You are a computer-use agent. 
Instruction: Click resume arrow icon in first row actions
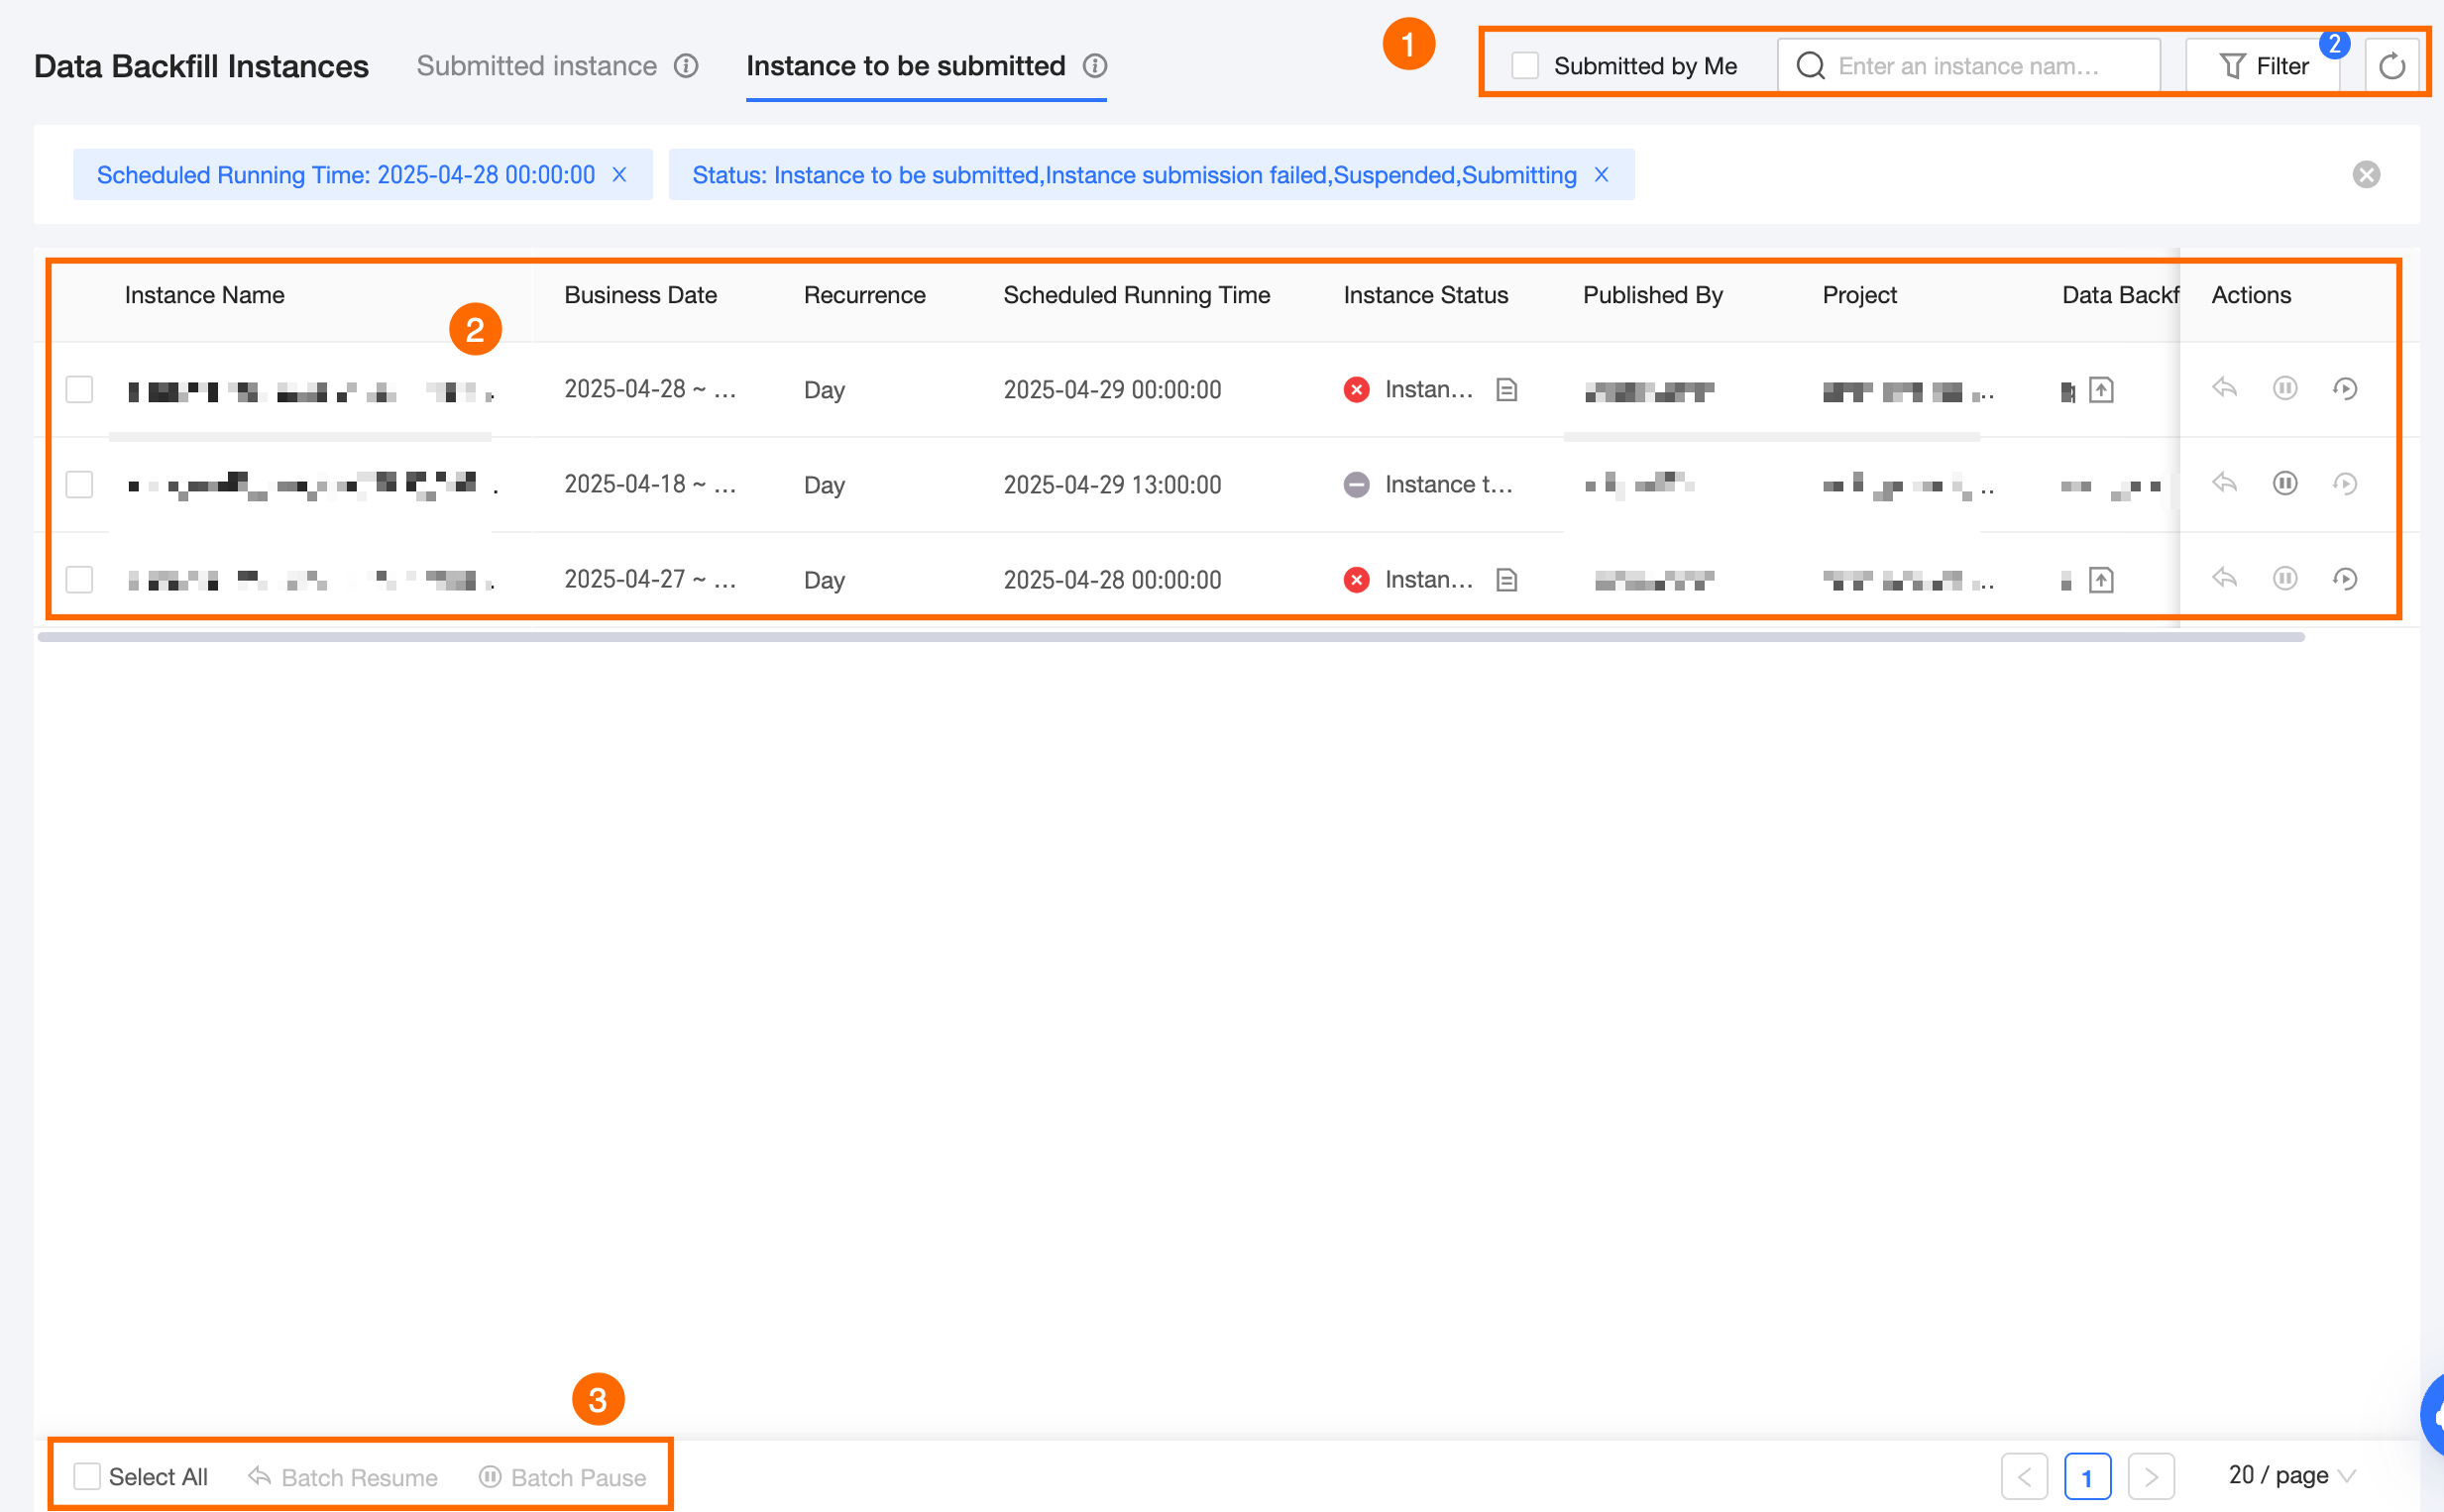[x=2224, y=388]
